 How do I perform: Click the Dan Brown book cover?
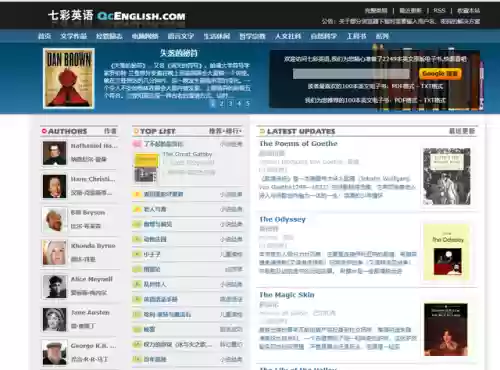(69, 78)
